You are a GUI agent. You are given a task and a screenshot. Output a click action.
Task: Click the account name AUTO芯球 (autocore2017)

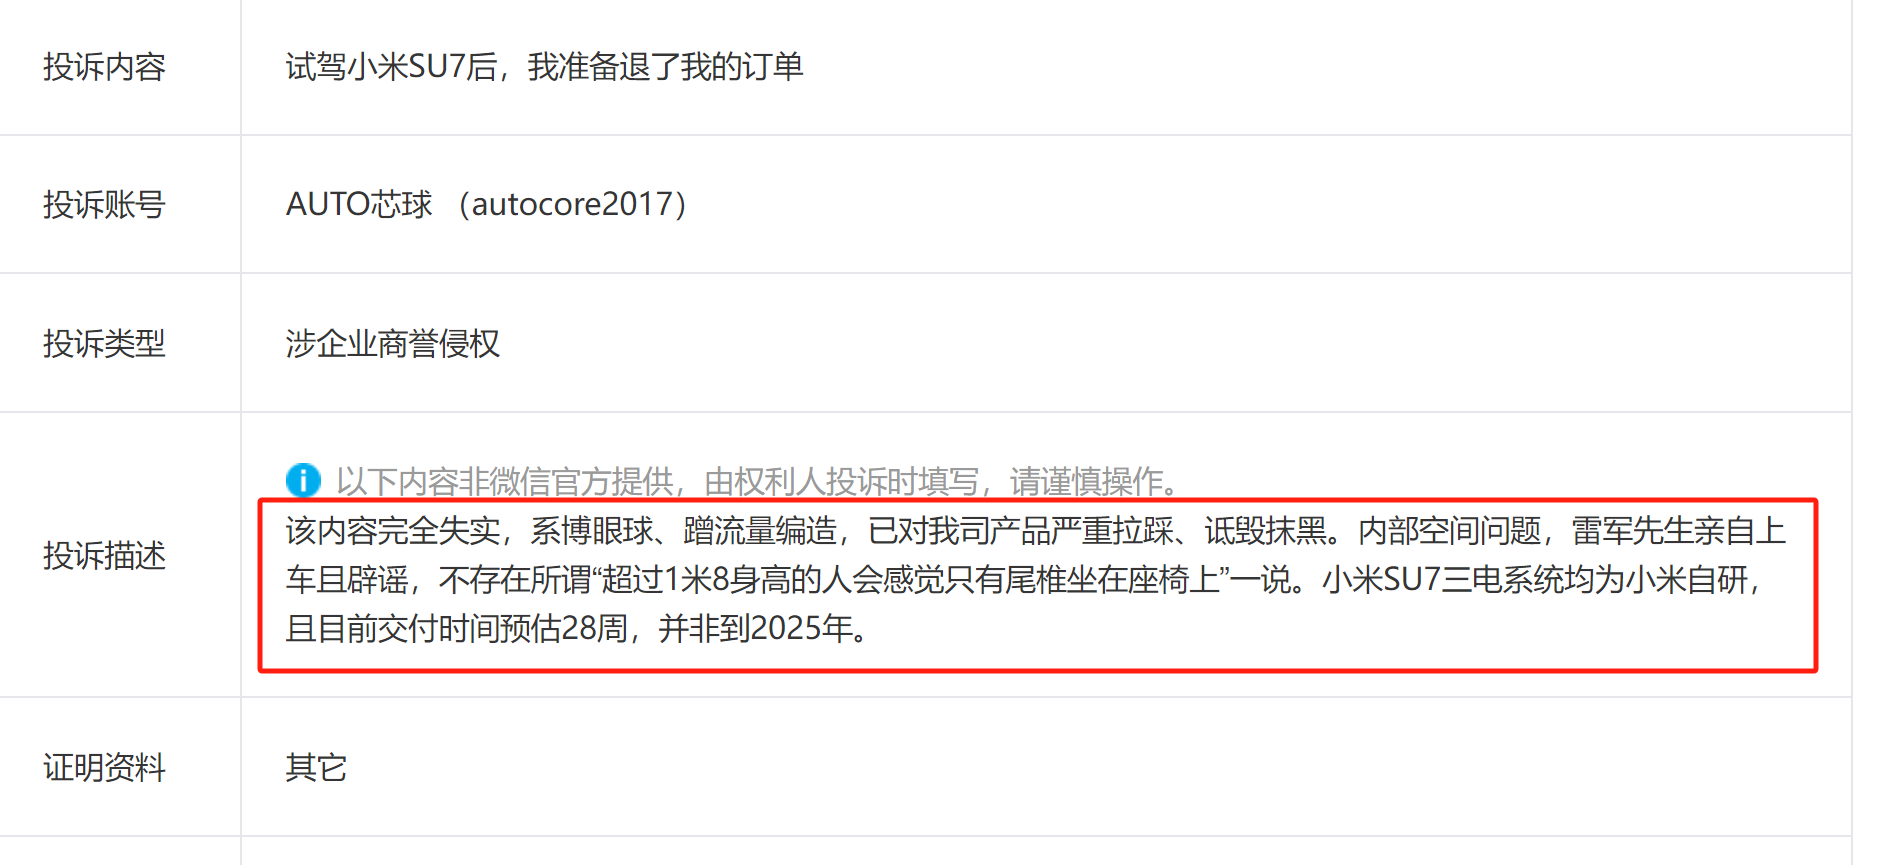[x=487, y=205]
